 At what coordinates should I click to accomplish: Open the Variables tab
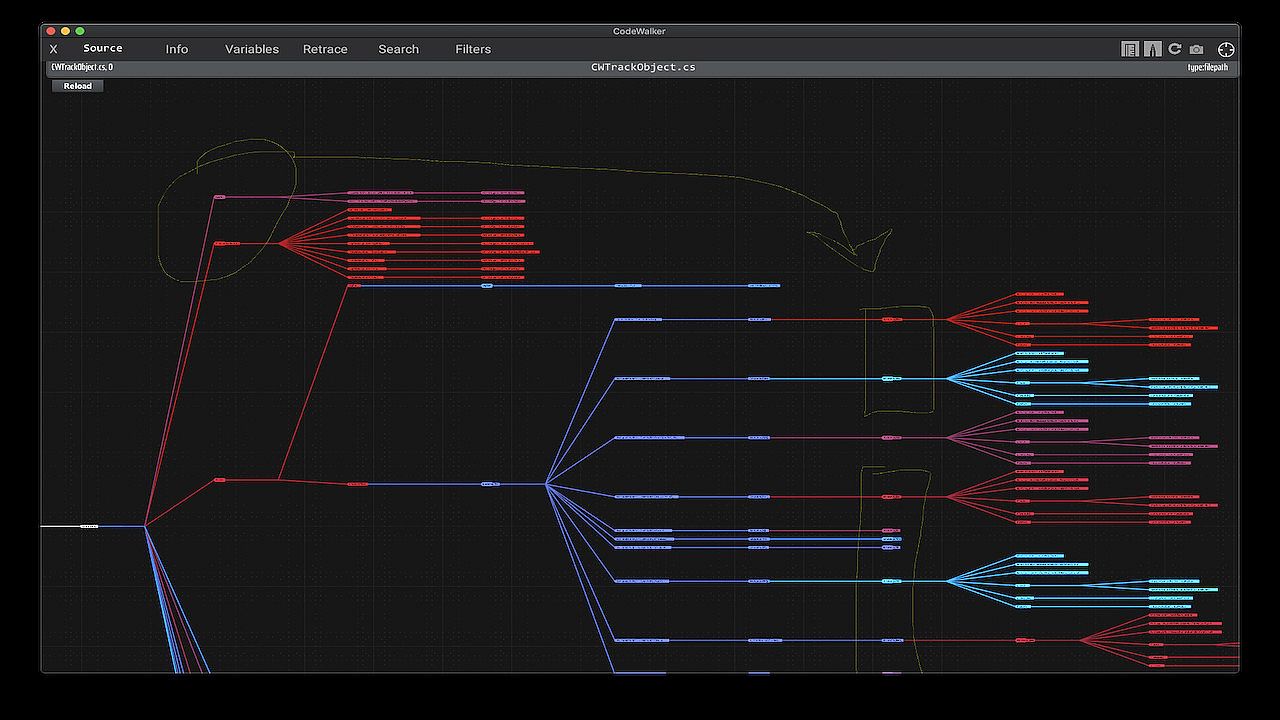click(252, 49)
